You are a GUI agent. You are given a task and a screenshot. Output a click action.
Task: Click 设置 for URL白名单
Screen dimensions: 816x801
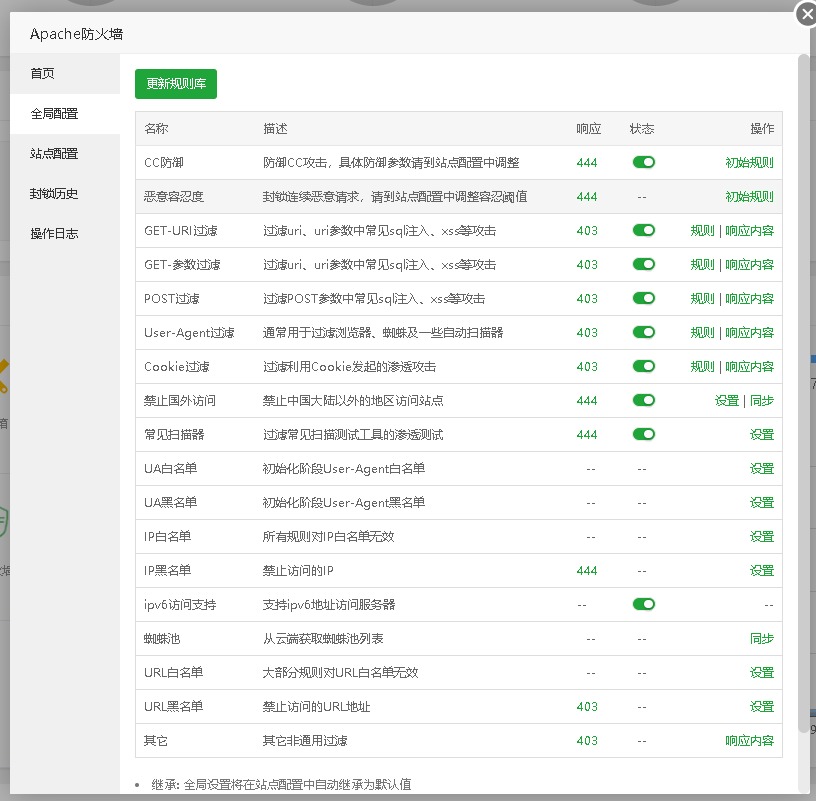pos(762,673)
